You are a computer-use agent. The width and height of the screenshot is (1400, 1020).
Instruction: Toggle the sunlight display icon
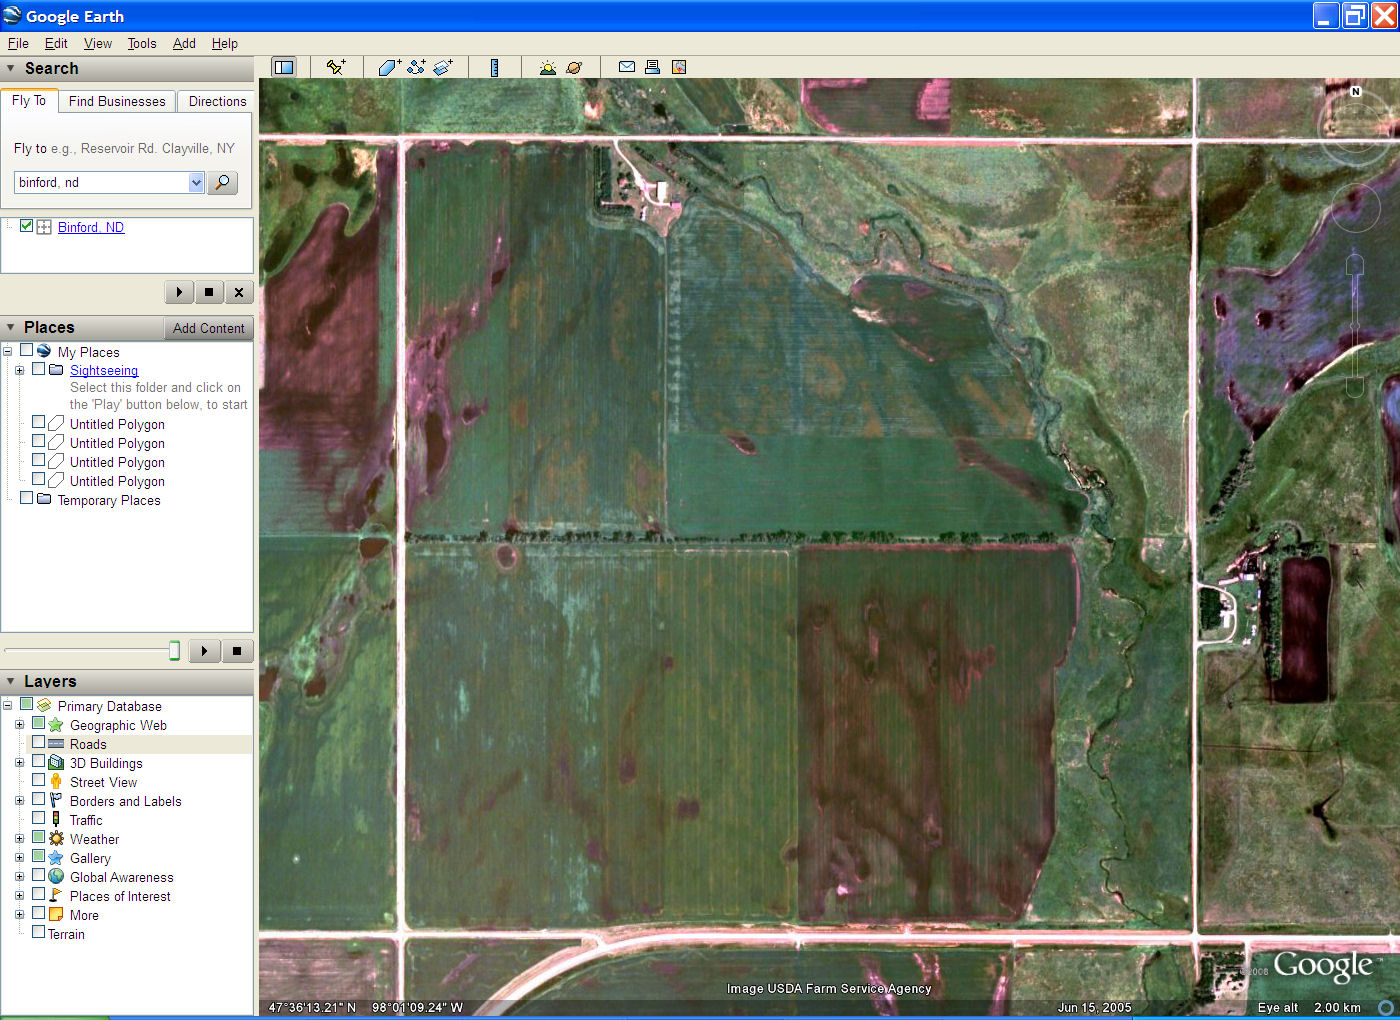tap(547, 67)
